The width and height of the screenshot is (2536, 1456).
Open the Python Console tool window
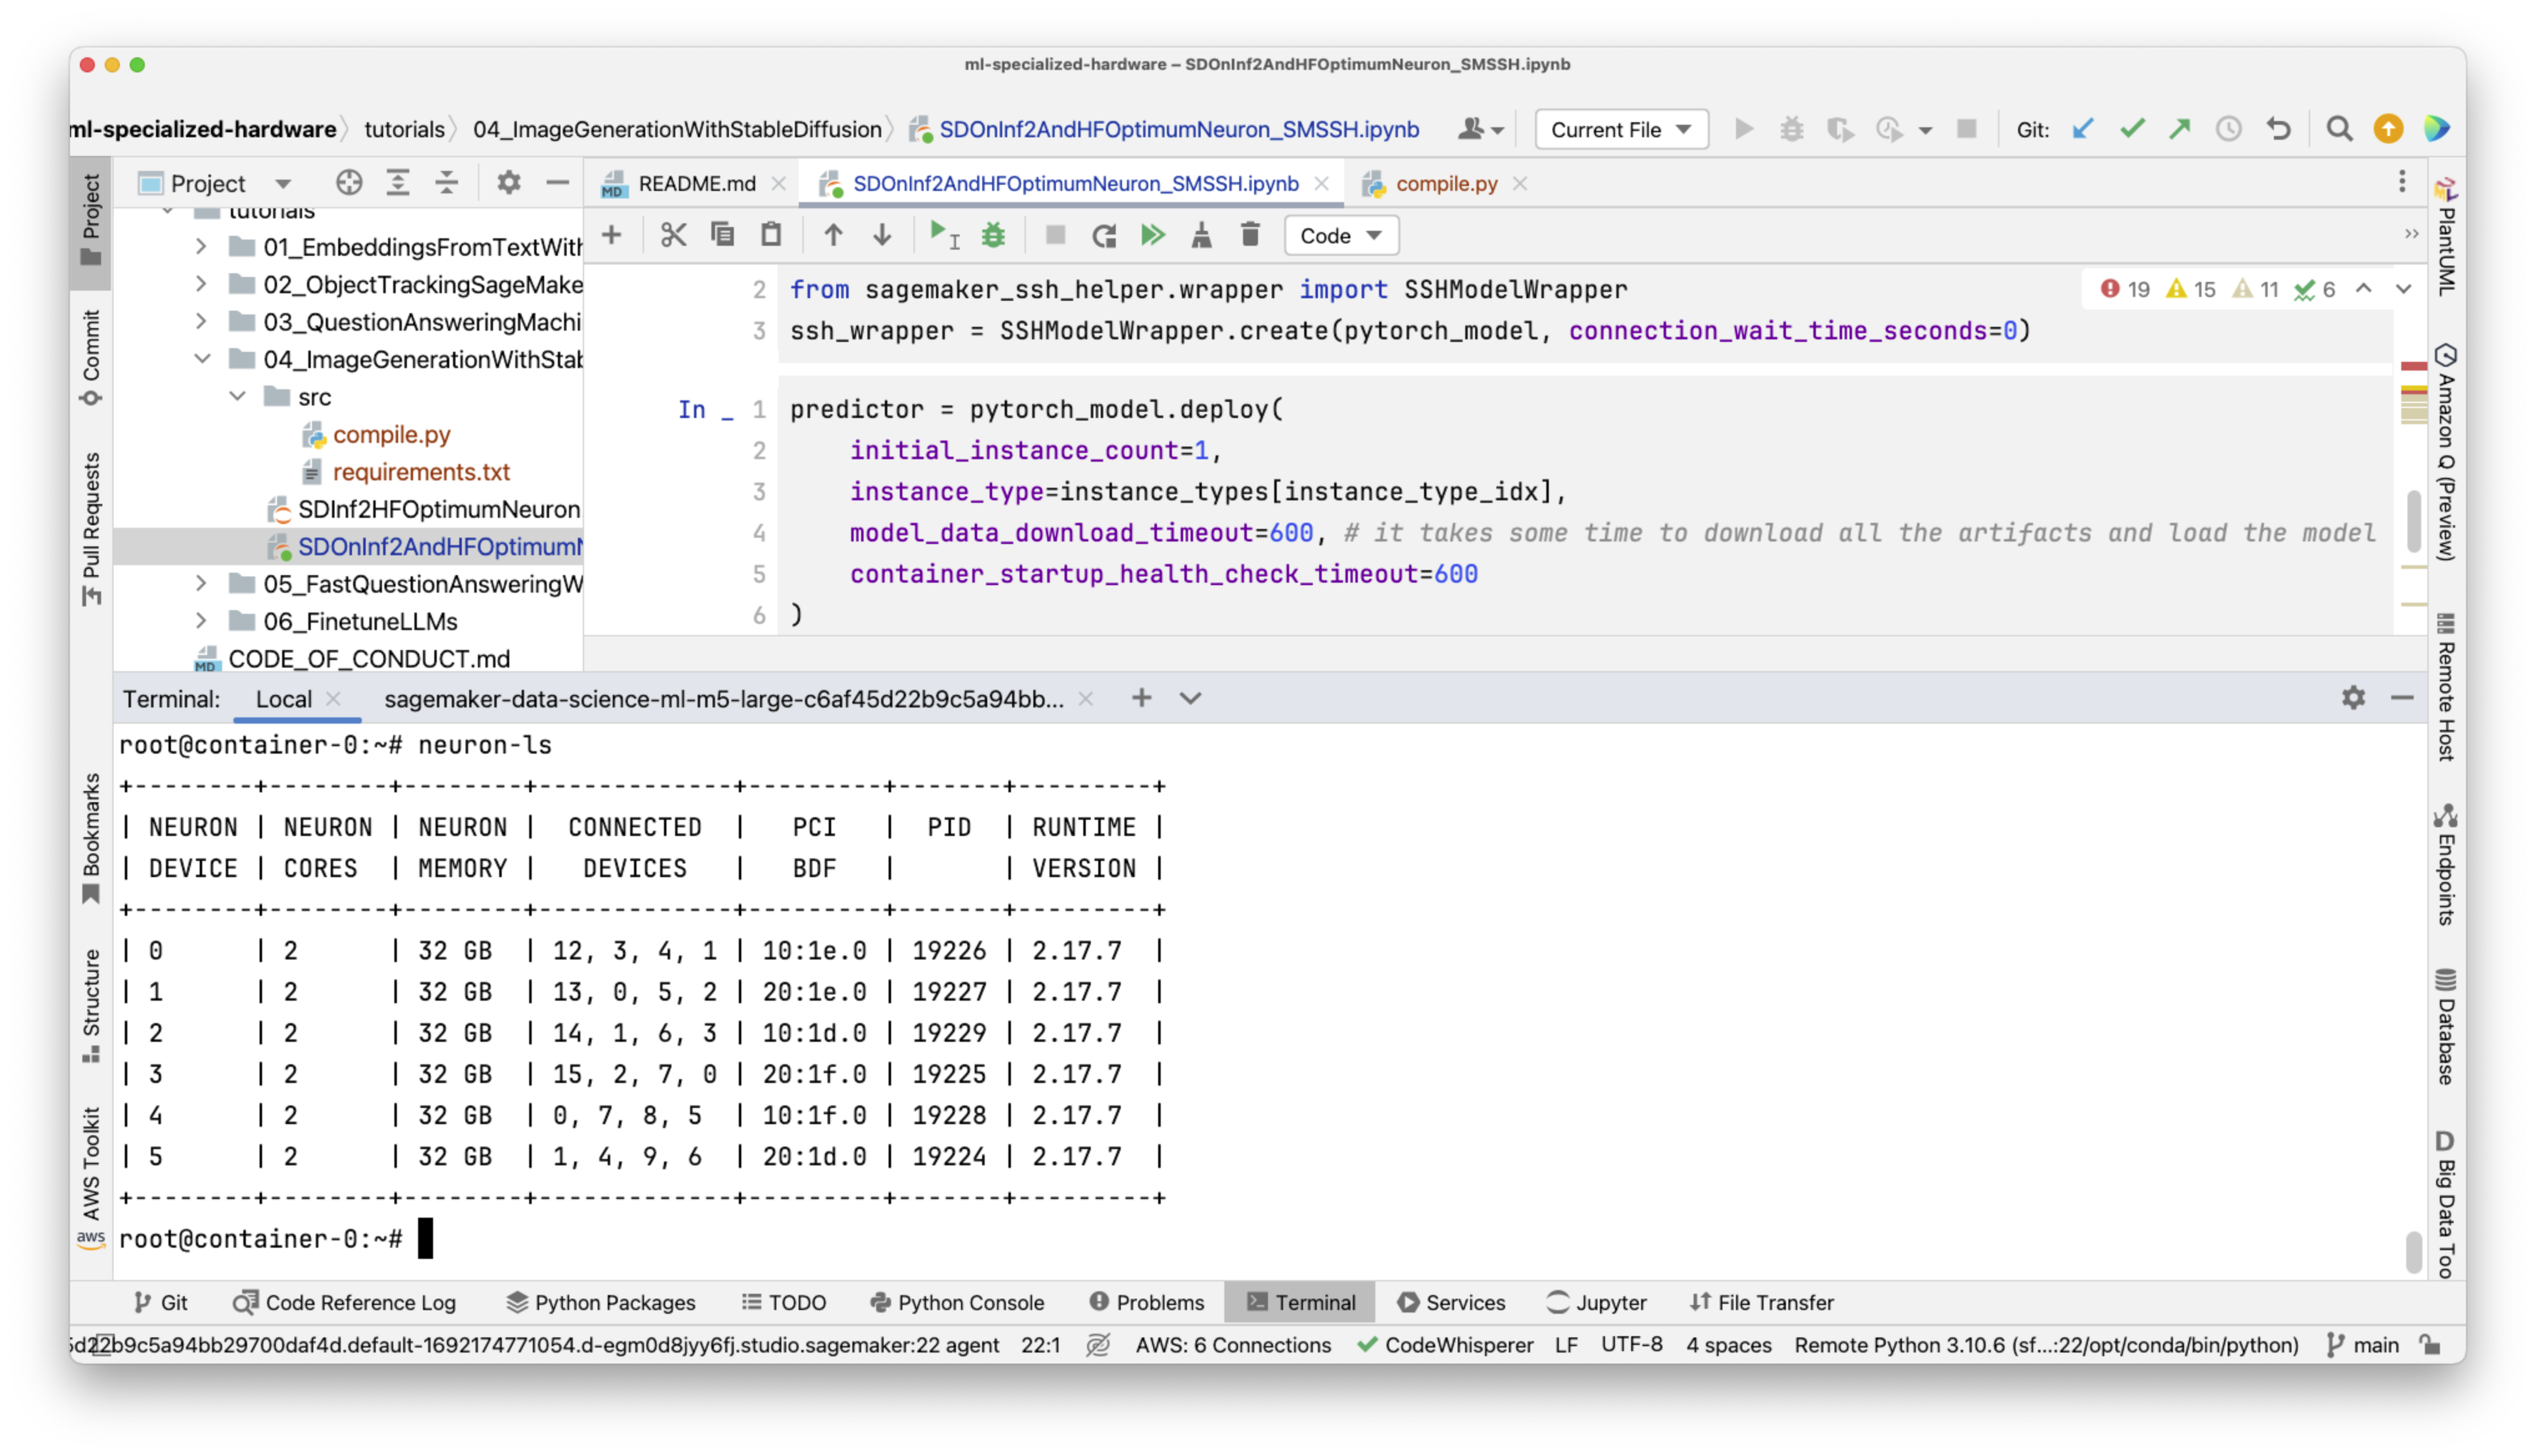957,1302
